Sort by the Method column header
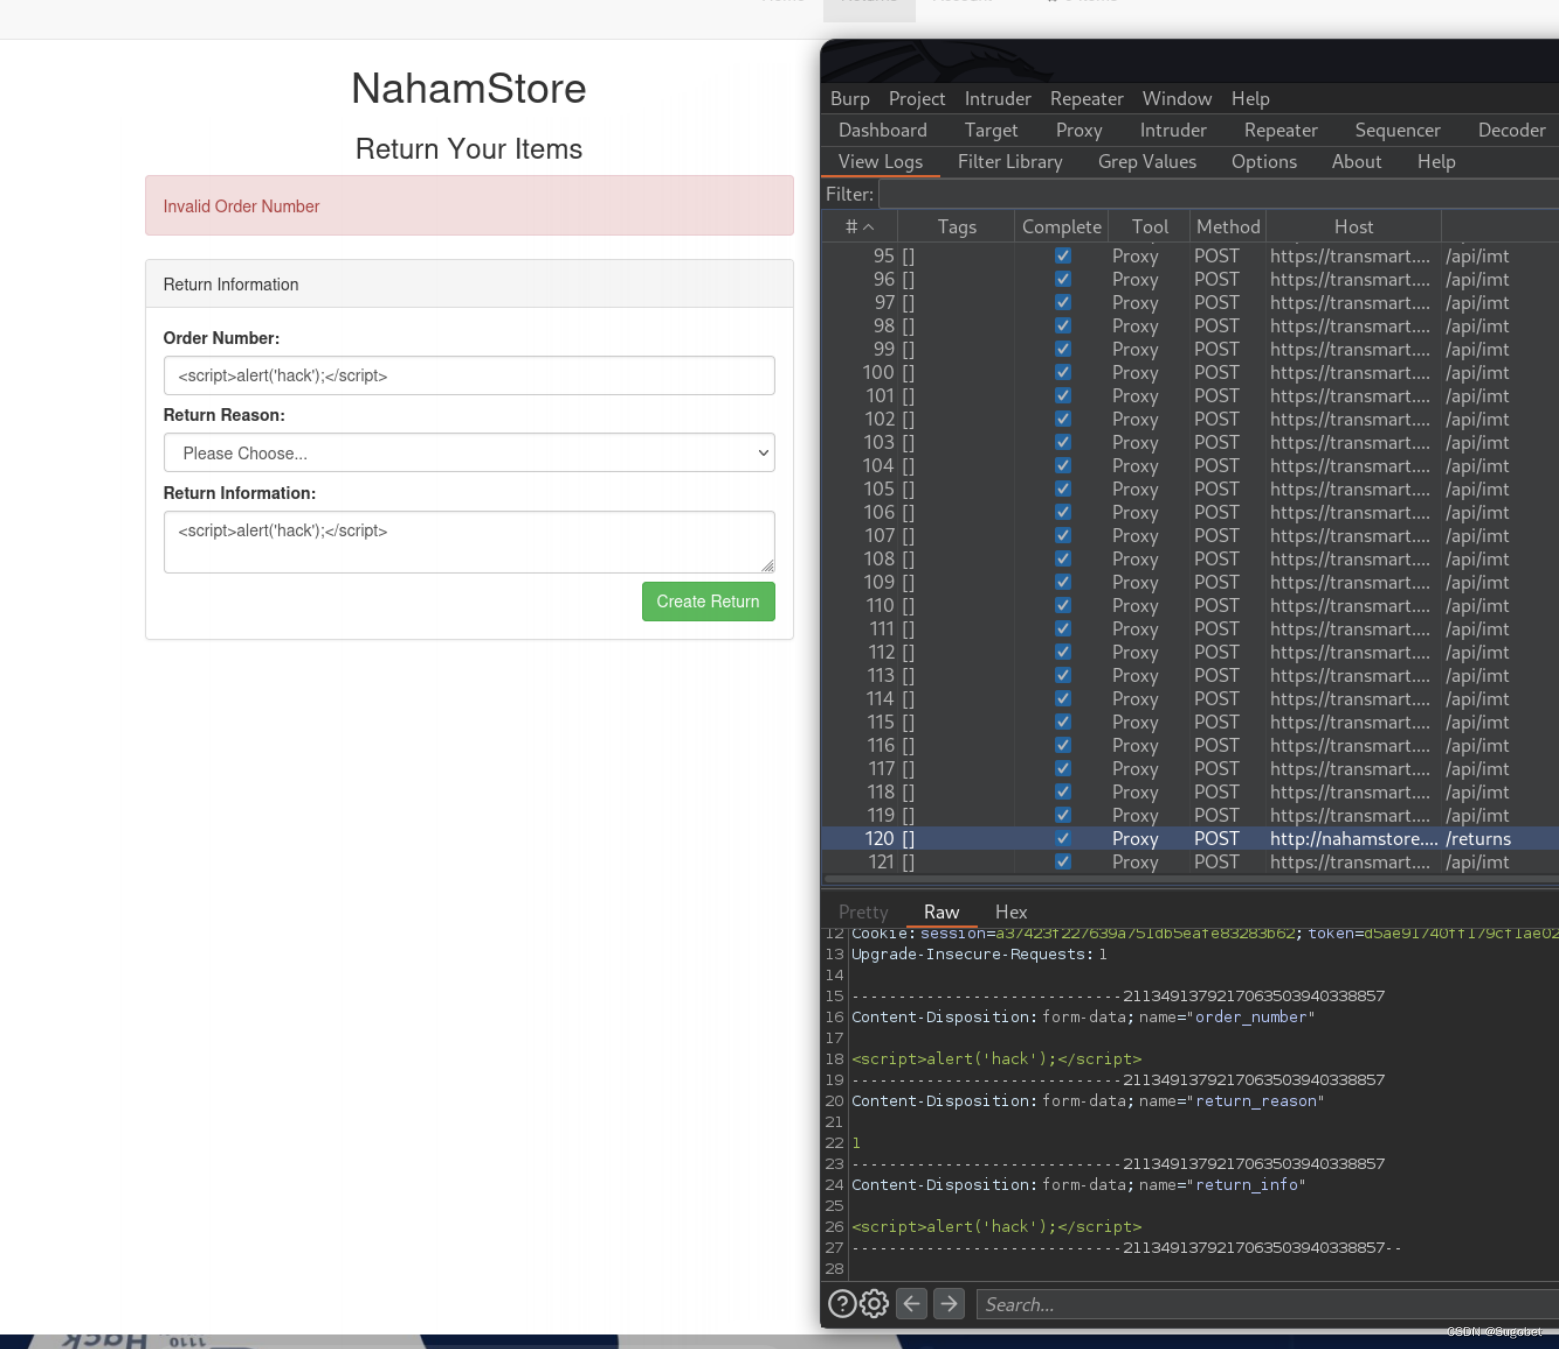The height and width of the screenshot is (1349, 1559). point(1228,227)
